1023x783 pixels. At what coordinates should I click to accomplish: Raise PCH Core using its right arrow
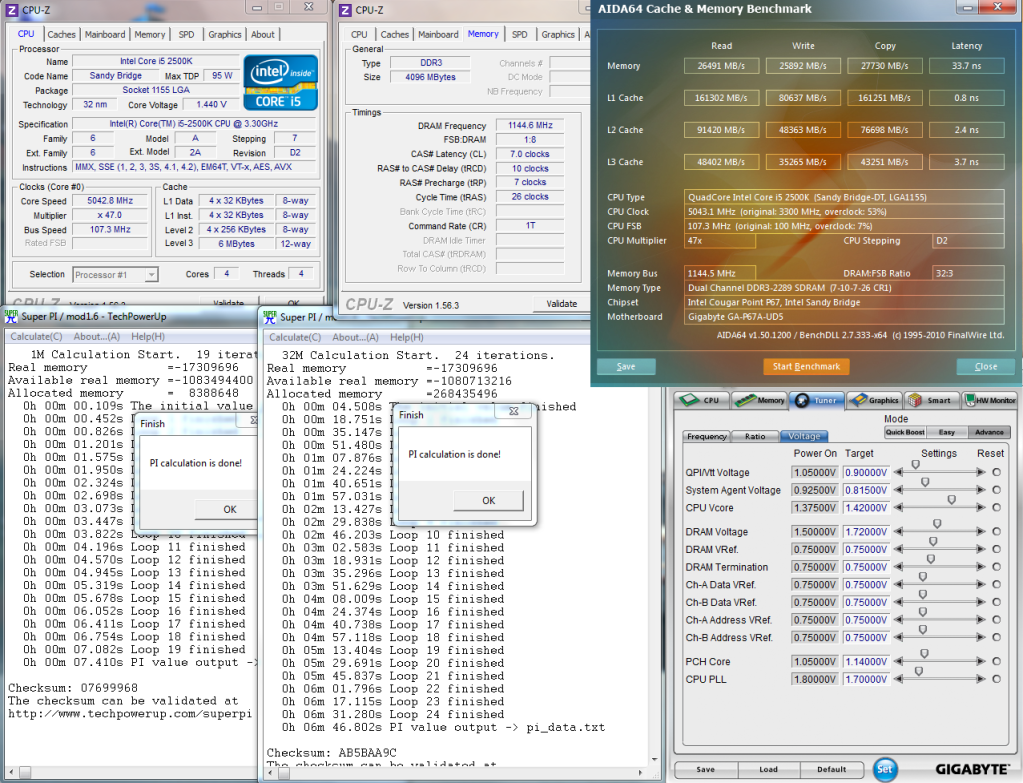[x=981, y=662]
